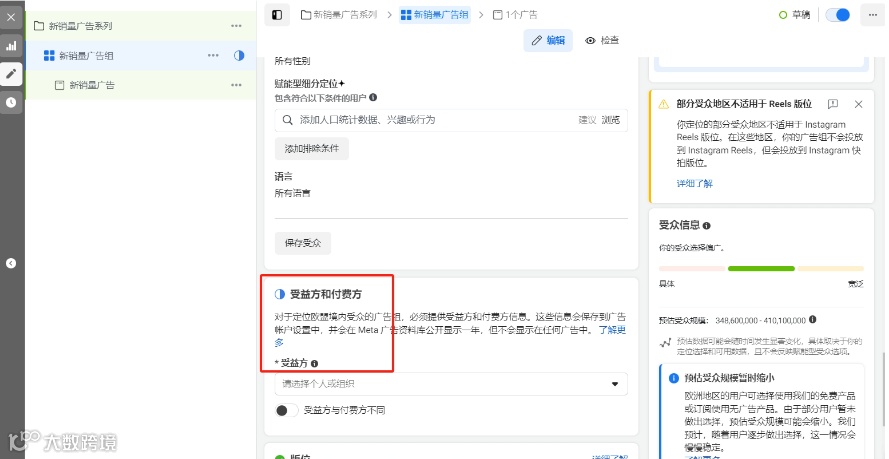Screen dimensions: 889x459
Task: Open the bar chart performance icon in sidebar
Action: click(11, 46)
